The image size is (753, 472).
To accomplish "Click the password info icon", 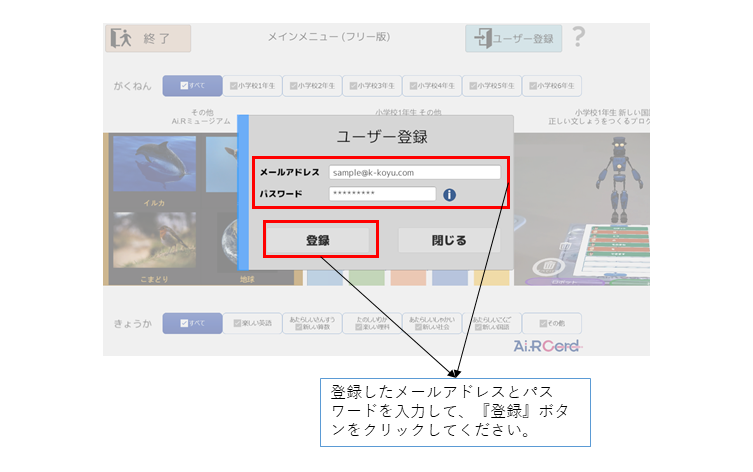I will (449, 194).
